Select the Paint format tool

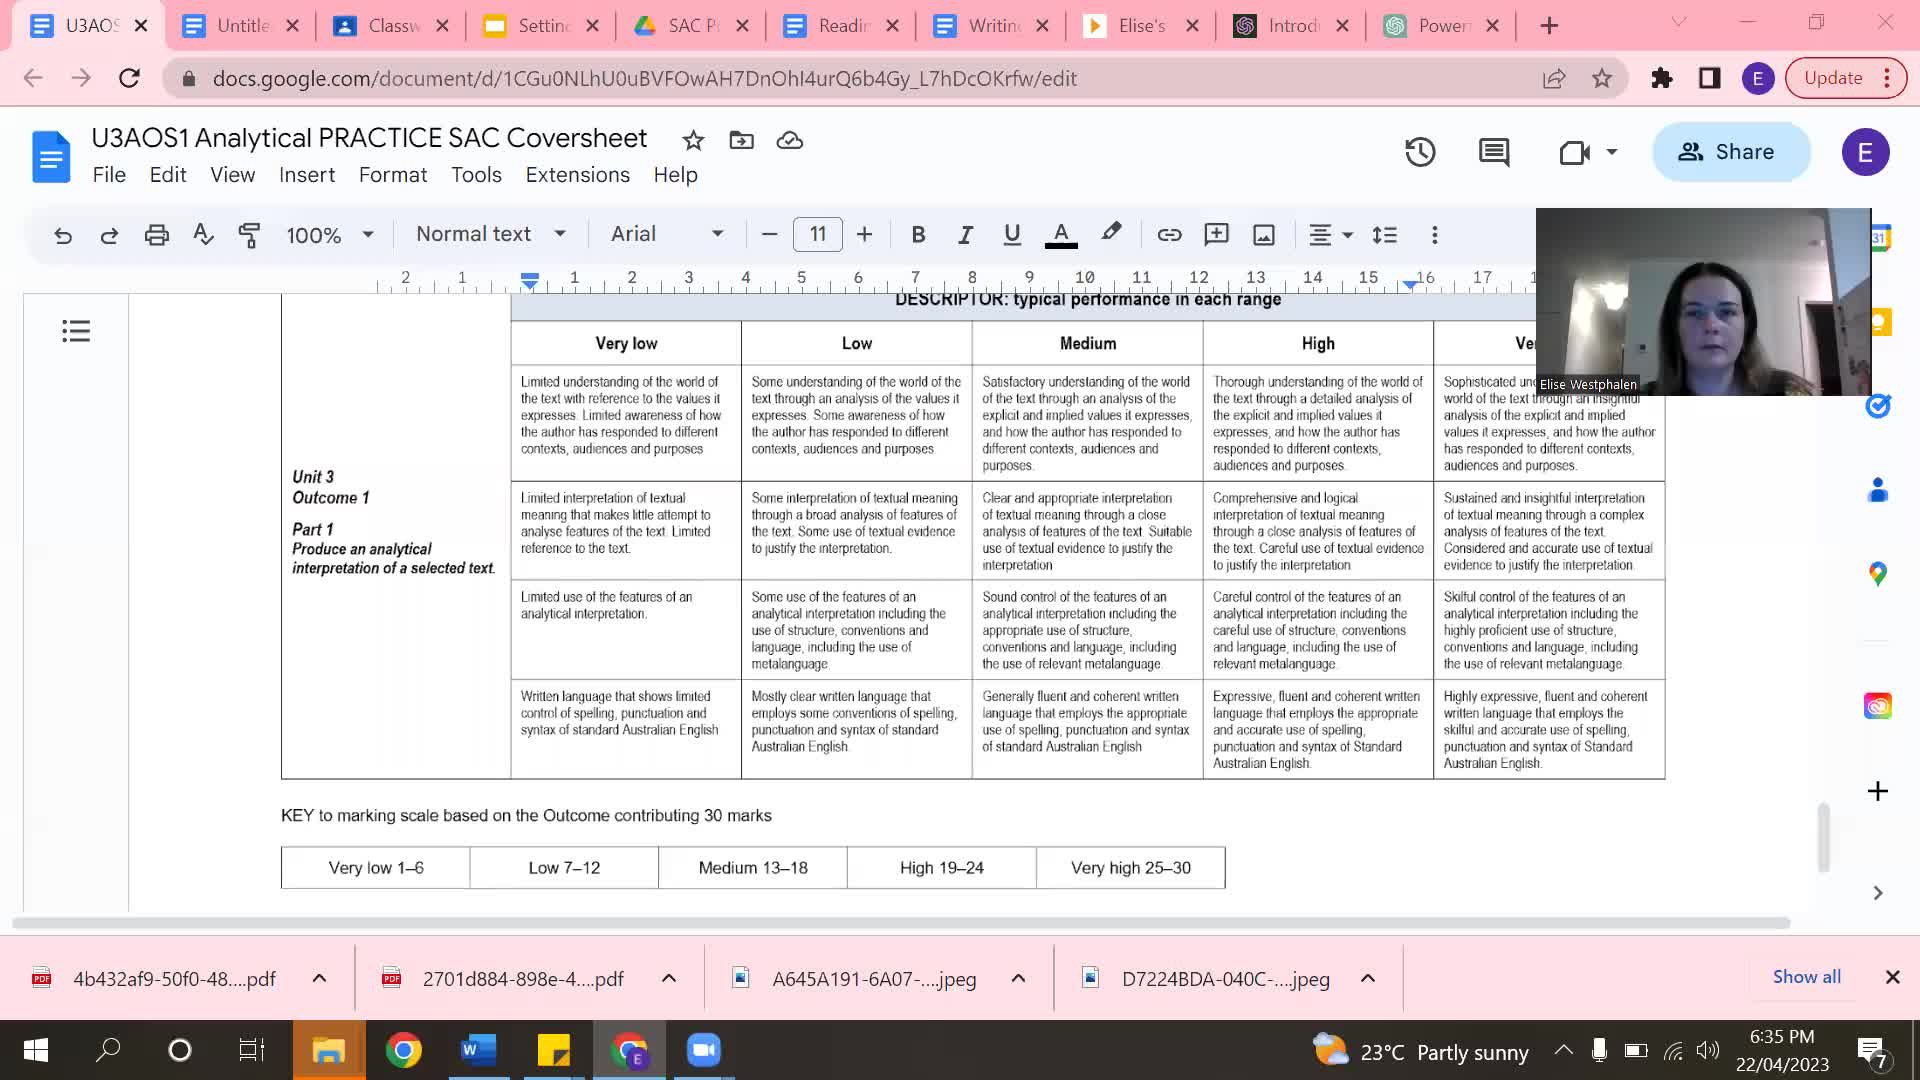[x=249, y=235]
